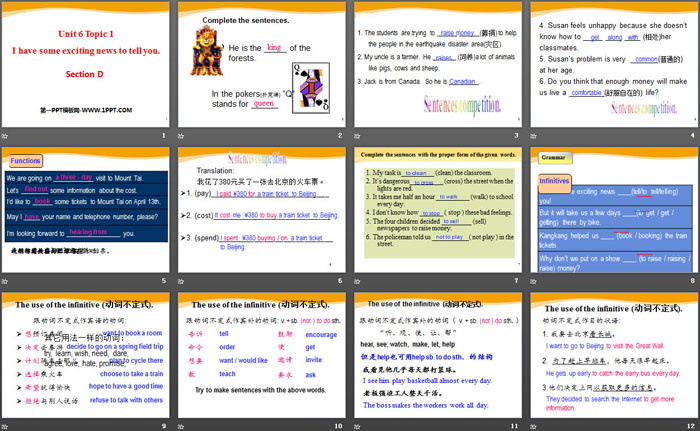This screenshot has height=431, width=700.
Task: Select slide 12 about visiting the Great Wall
Action: tap(614, 356)
